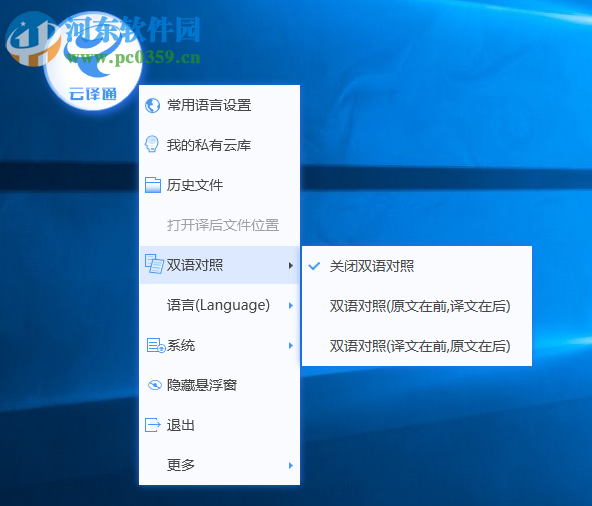The image size is (592, 506).
Task: Expand the 系统 submenu arrow
Action: [290, 346]
